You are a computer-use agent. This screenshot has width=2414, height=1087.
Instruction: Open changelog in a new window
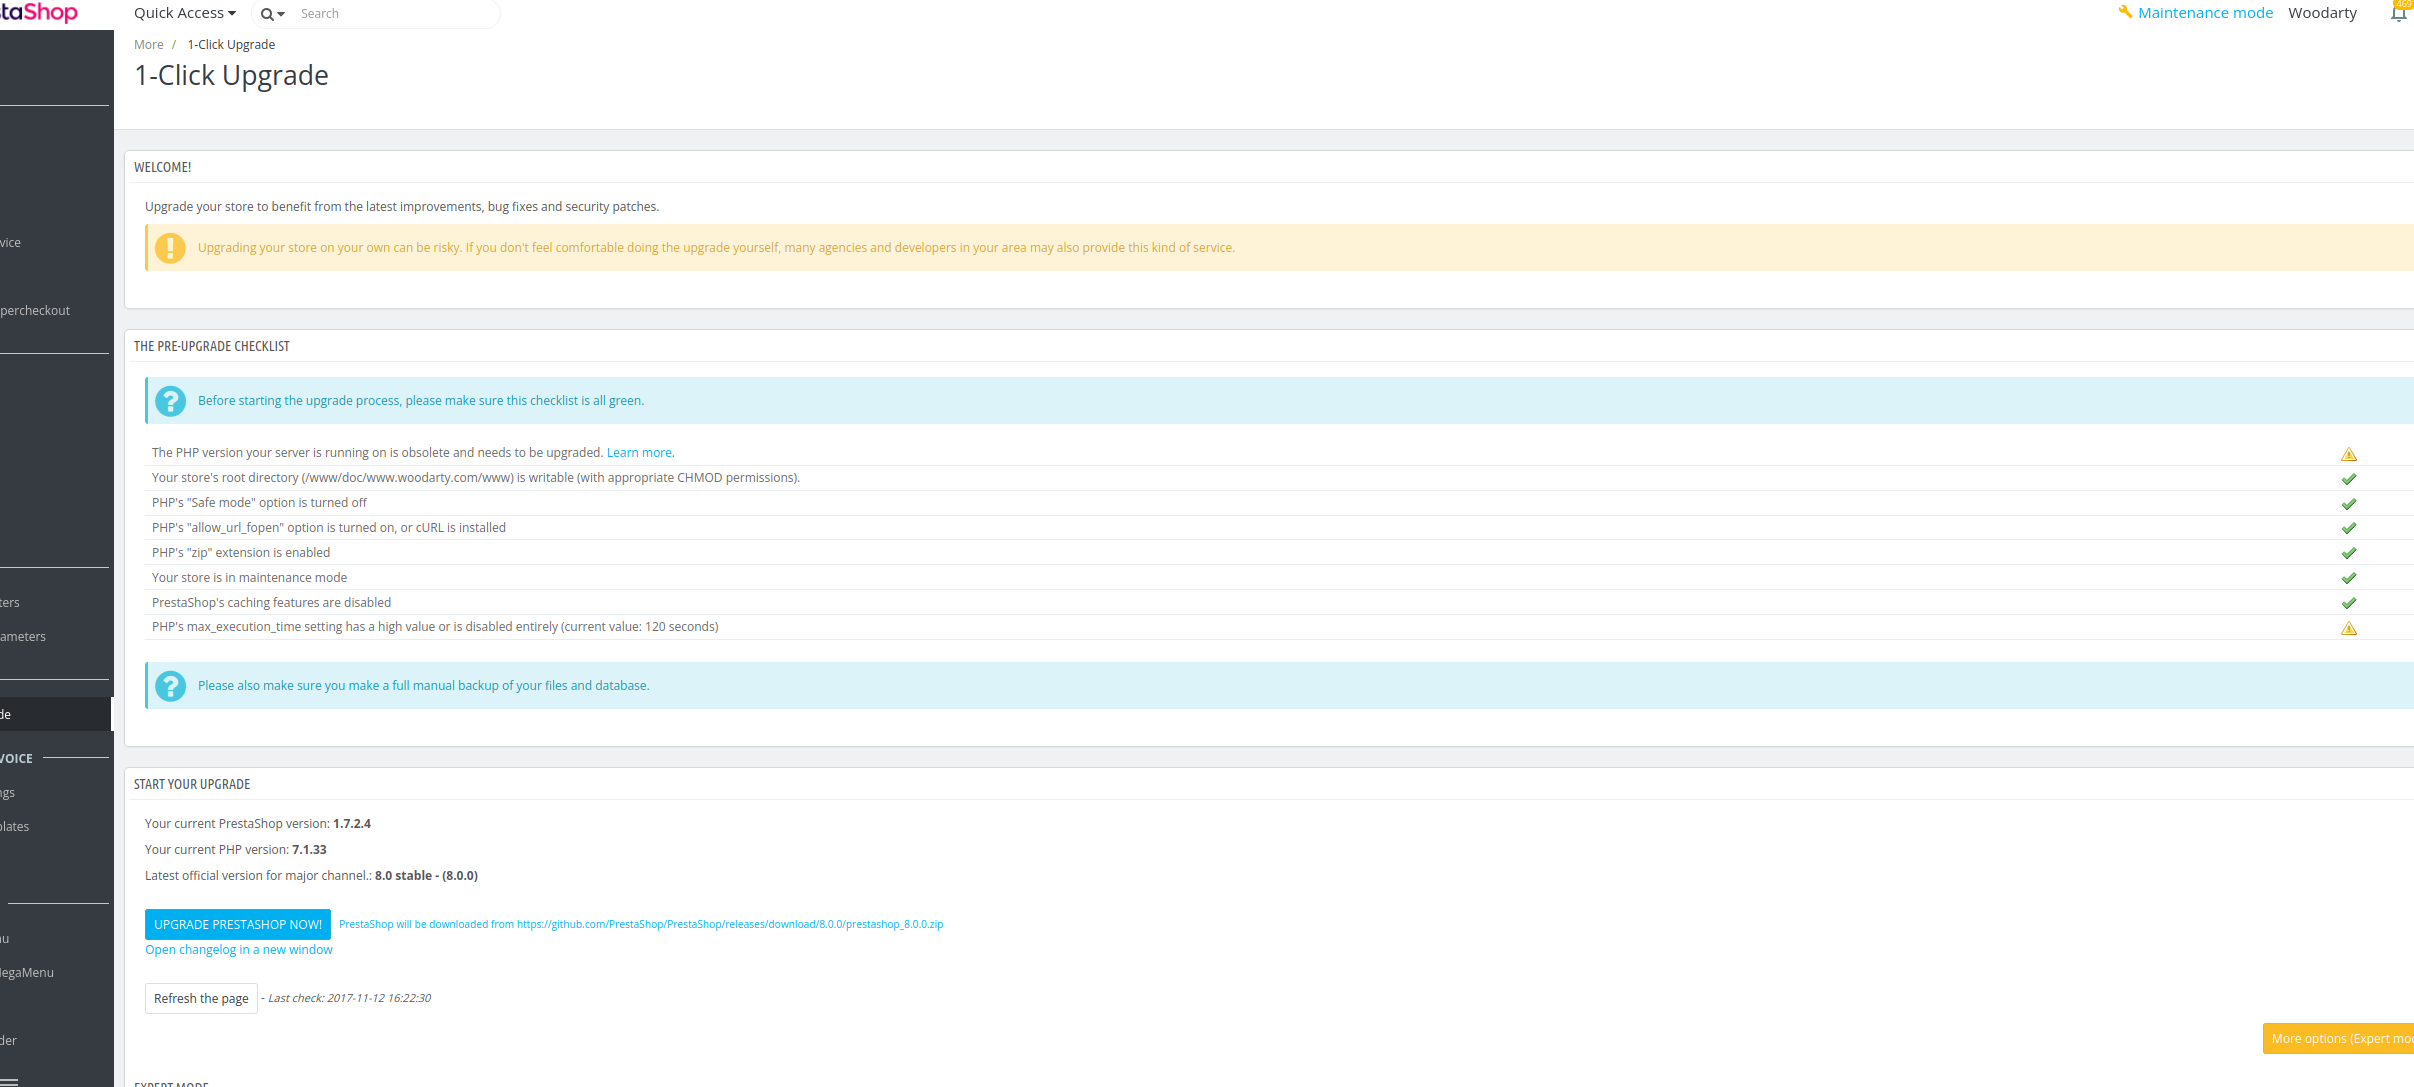click(x=238, y=949)
